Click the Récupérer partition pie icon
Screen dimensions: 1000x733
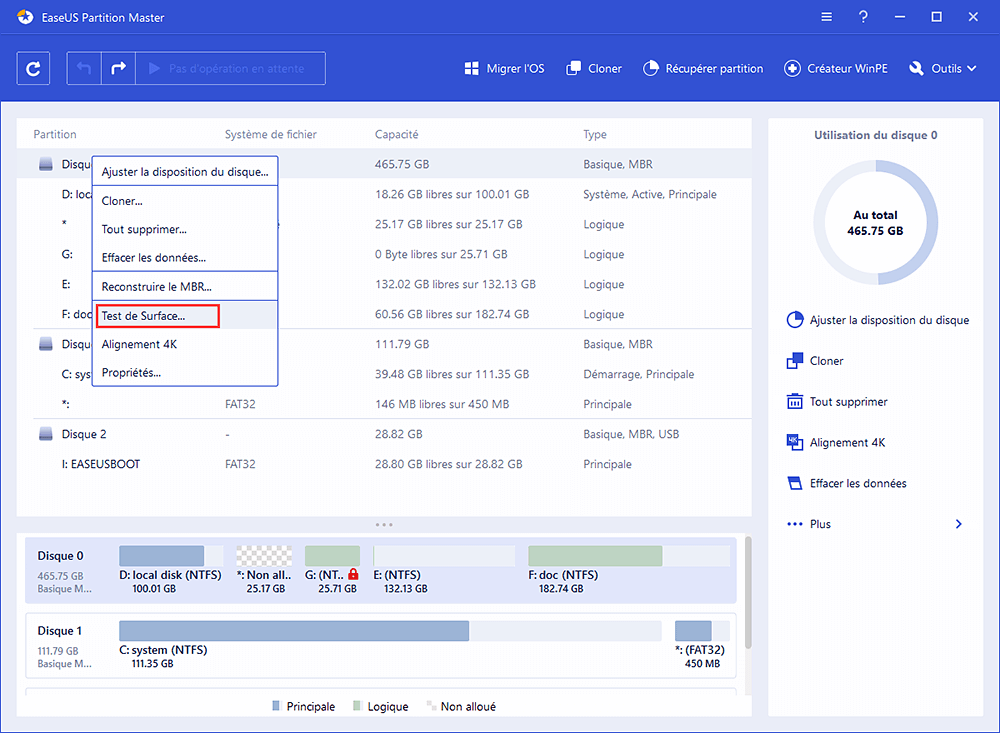(x=651, y=68)
